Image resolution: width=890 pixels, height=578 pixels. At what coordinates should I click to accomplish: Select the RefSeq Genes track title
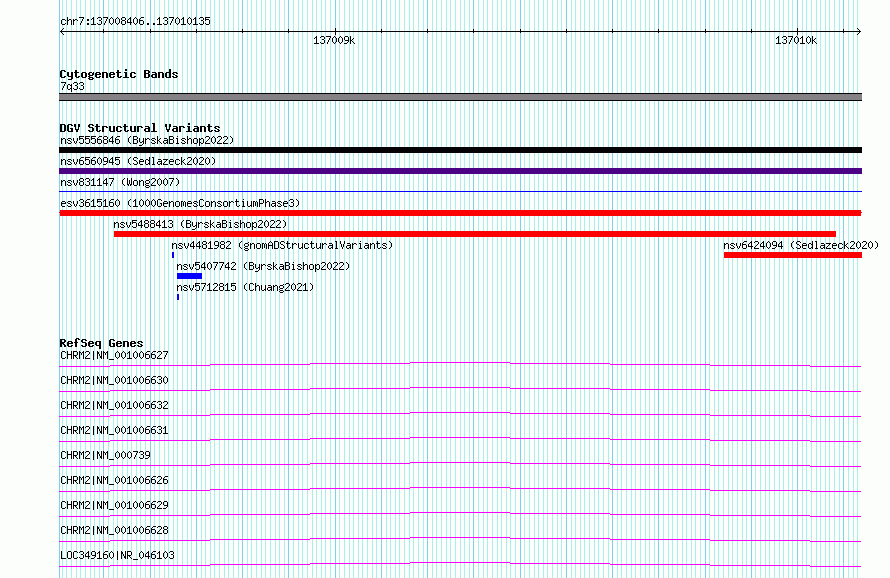(101, 343)
